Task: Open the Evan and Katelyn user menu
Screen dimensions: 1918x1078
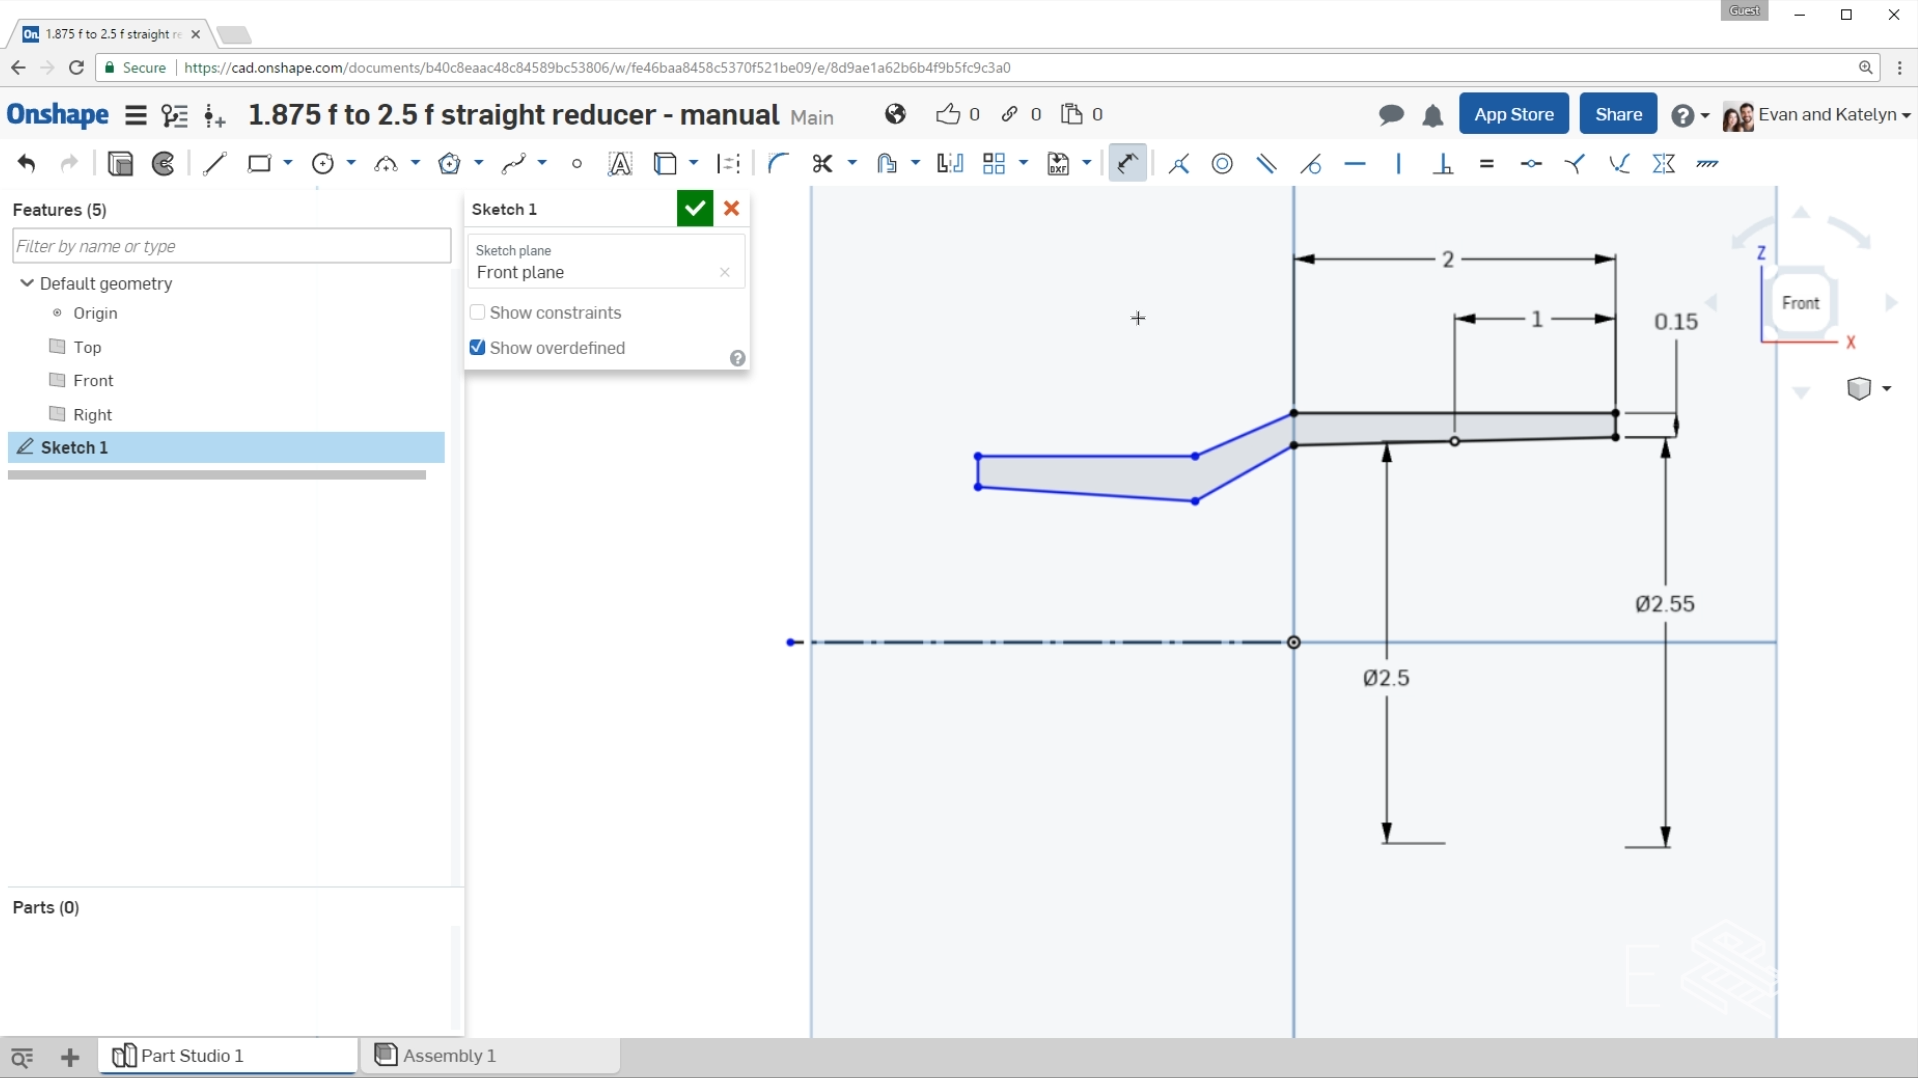Action: pos(1816,115)
